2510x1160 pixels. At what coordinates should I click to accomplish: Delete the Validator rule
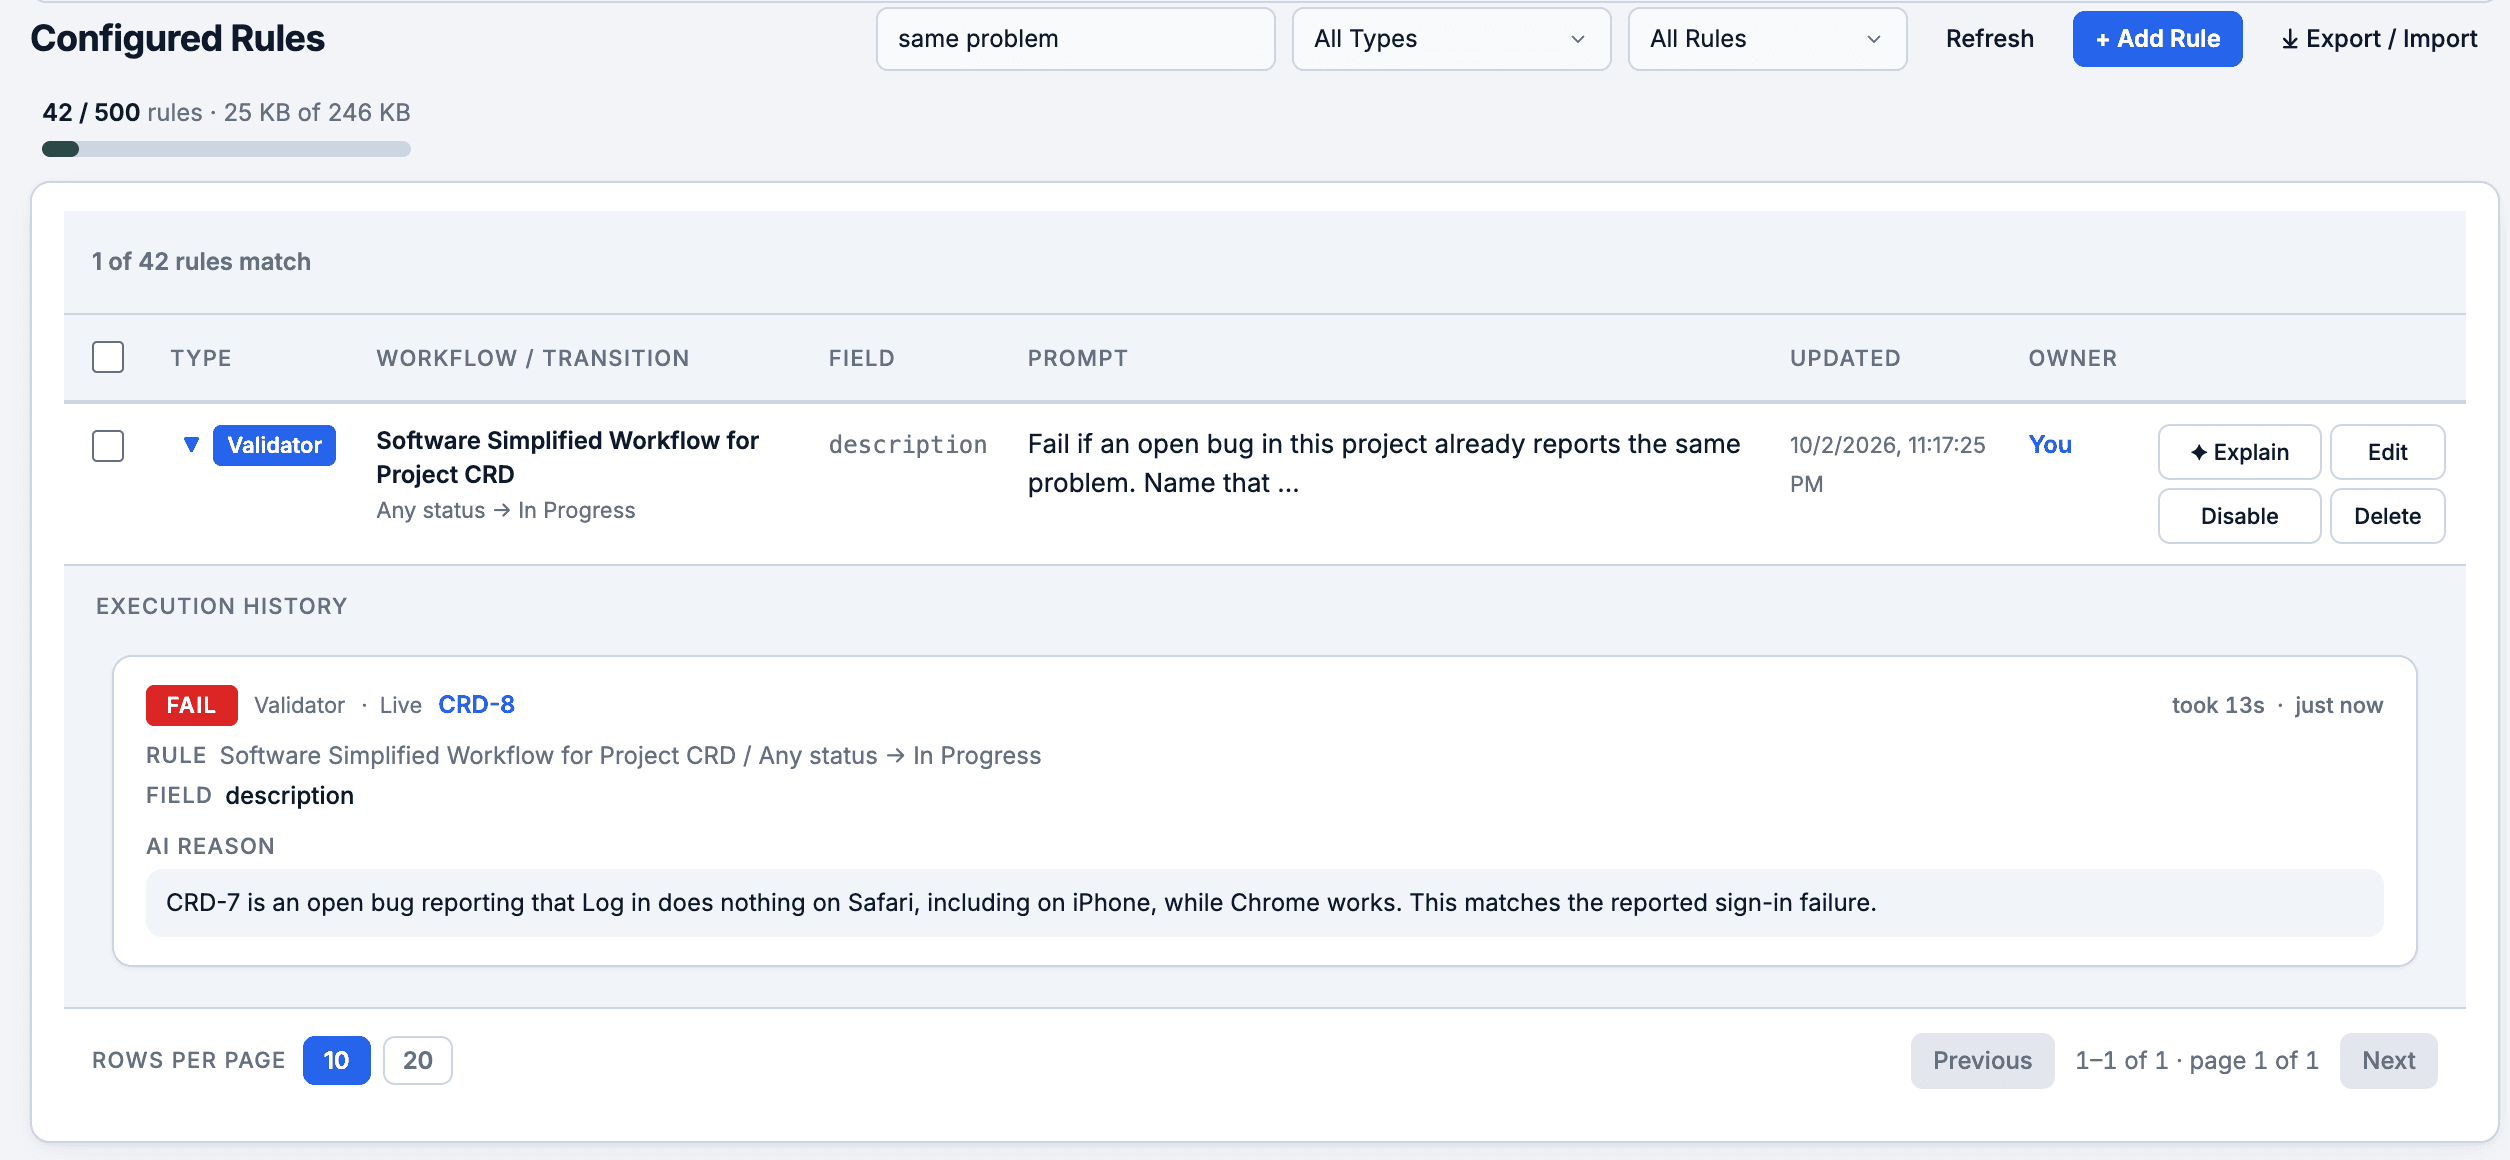point(2387,516)
